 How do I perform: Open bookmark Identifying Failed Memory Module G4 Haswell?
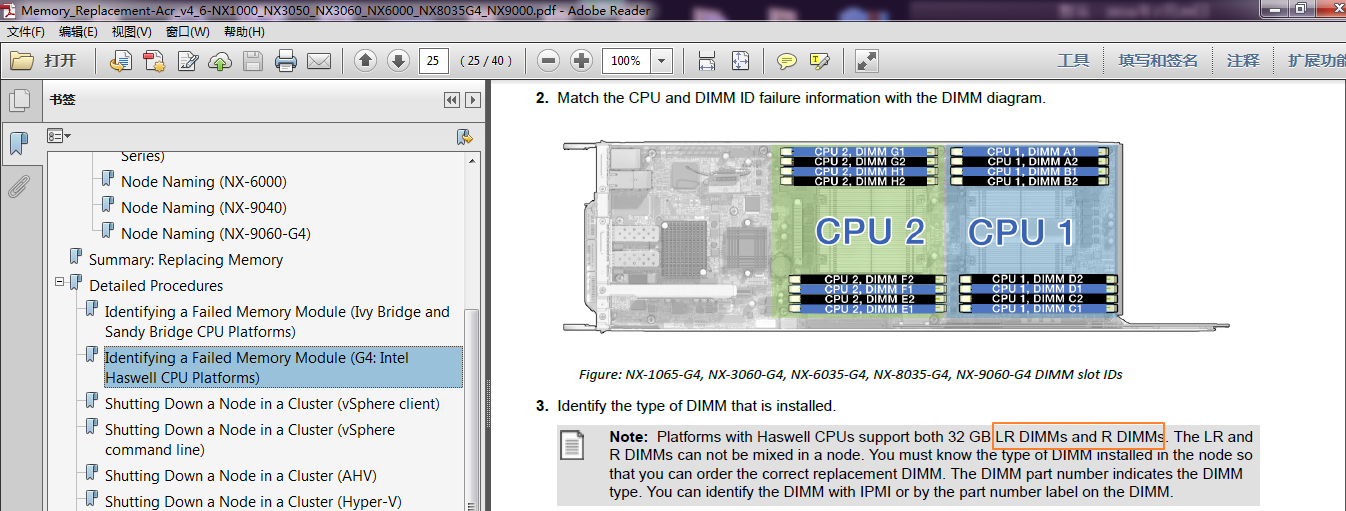coord(283,368)
